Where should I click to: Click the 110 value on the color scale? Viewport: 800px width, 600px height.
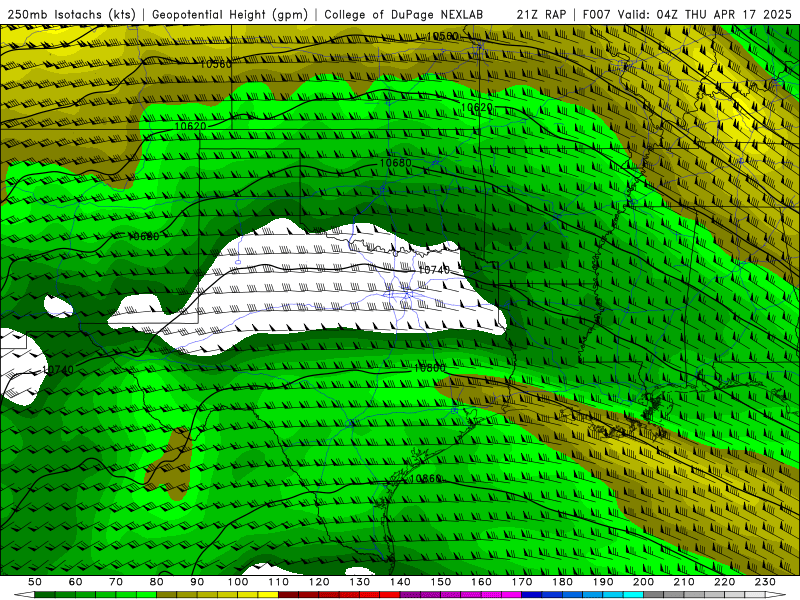point(279,582)
